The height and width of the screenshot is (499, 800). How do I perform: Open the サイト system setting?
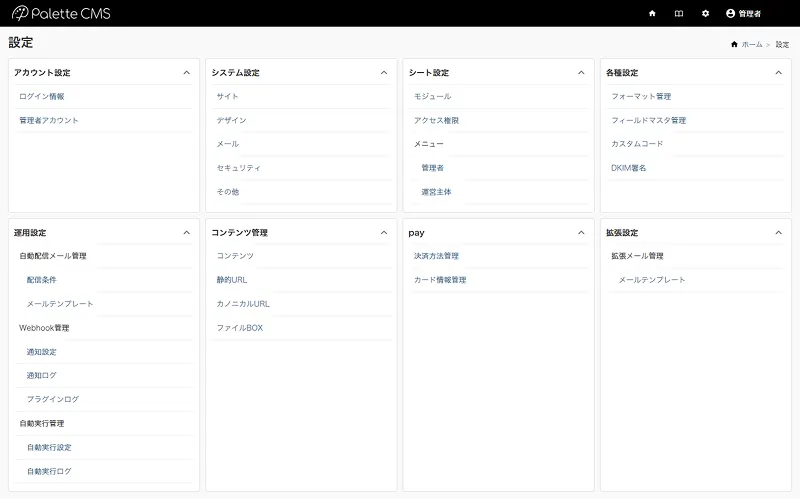tap(228, 96)
